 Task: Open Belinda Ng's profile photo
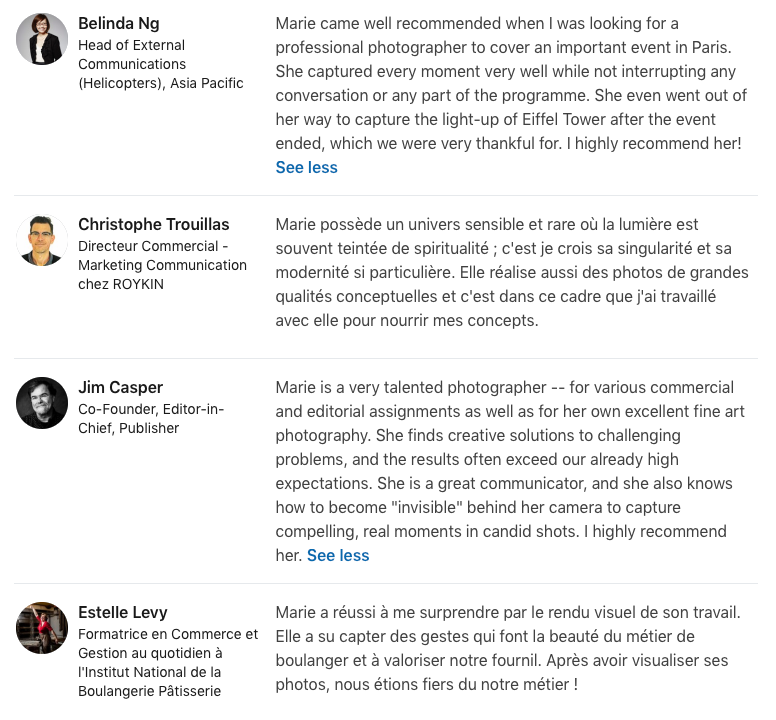[42, 39]
